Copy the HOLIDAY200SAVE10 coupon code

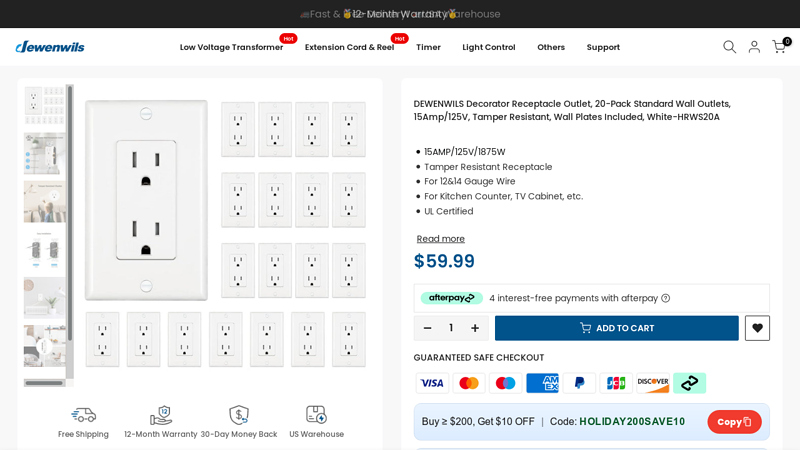click(x=734, y=422)
